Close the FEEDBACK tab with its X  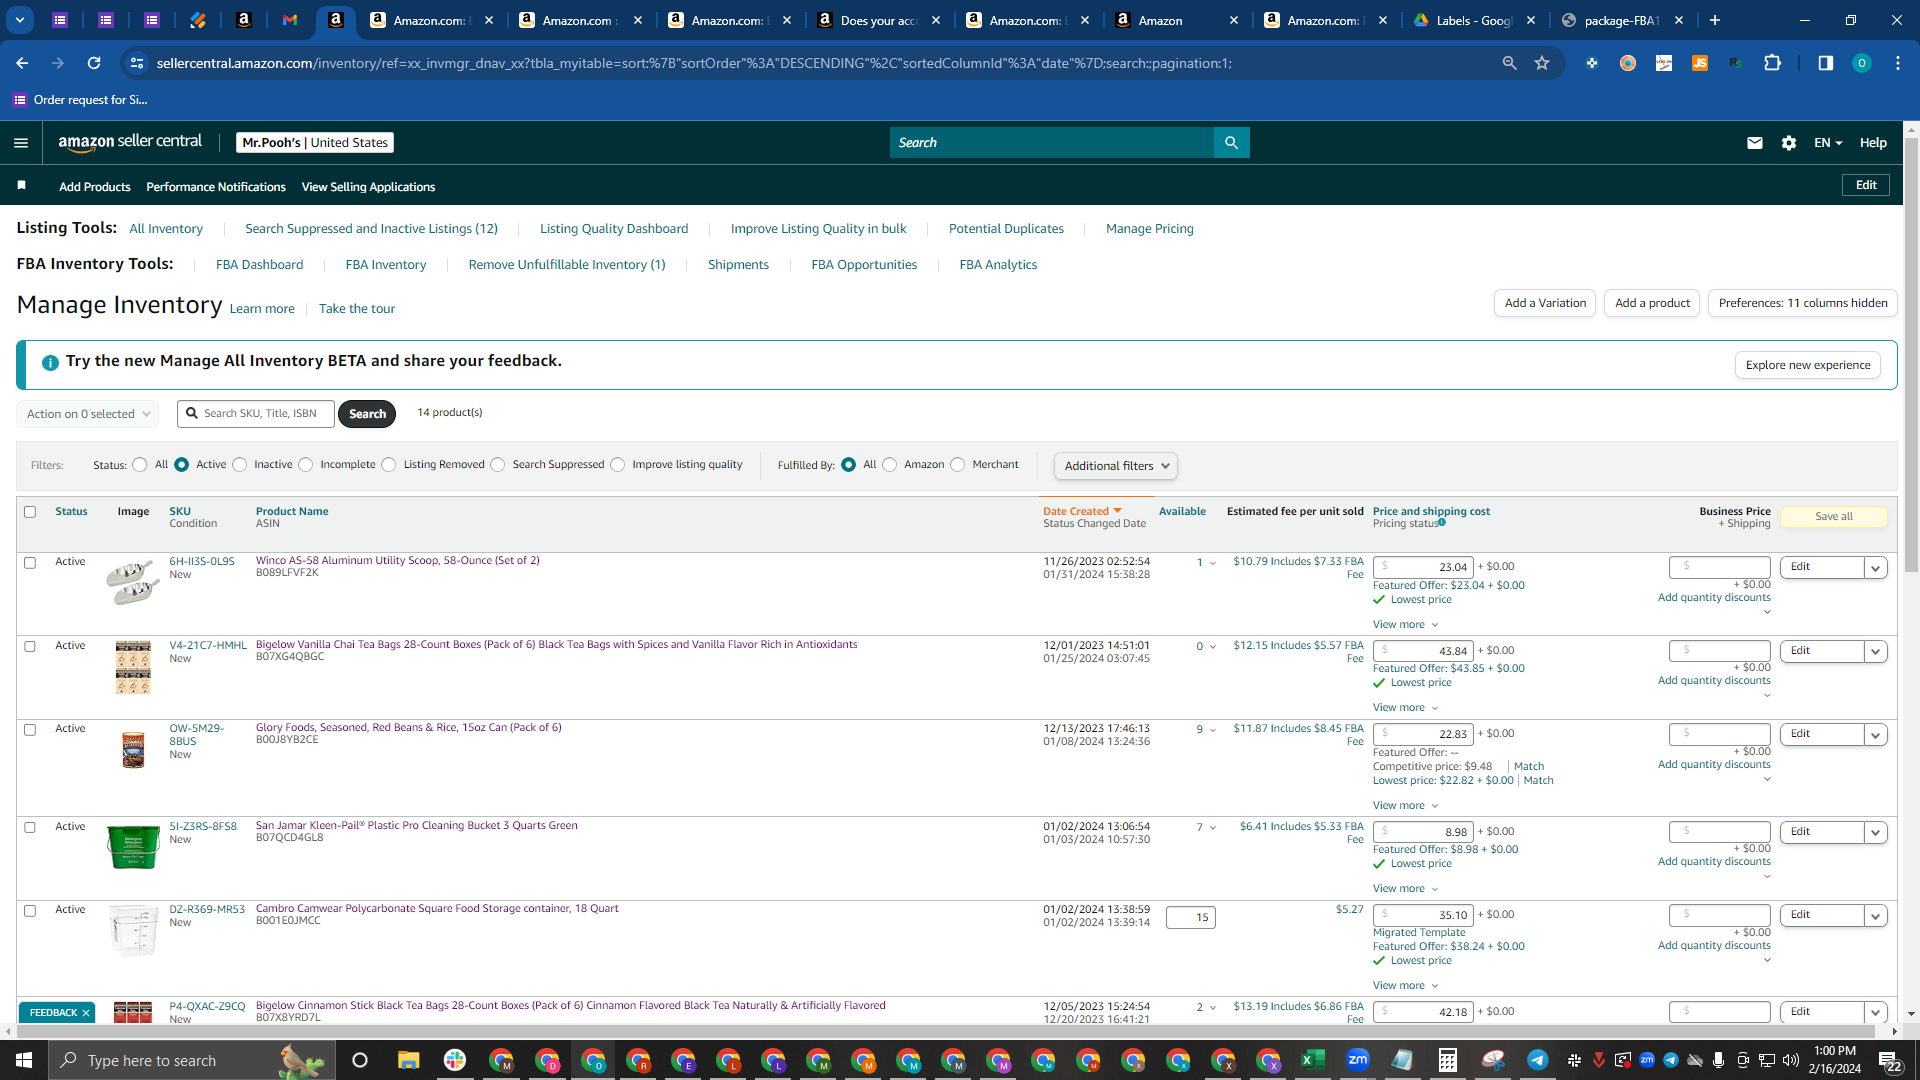[x=86, y=1013]
